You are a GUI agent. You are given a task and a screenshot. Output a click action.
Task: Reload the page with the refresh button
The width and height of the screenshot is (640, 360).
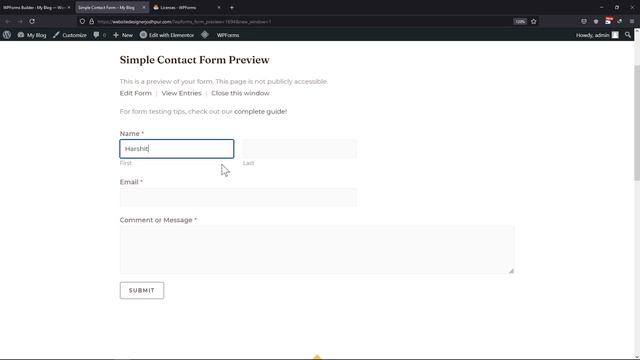point(32,21)
